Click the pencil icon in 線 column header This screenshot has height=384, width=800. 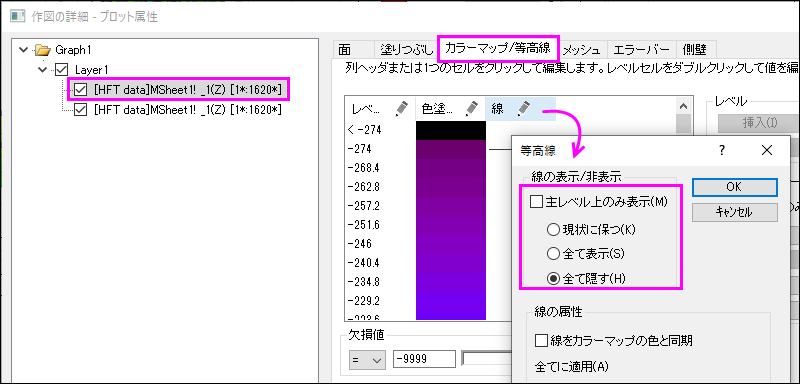(x=524, y=108)
